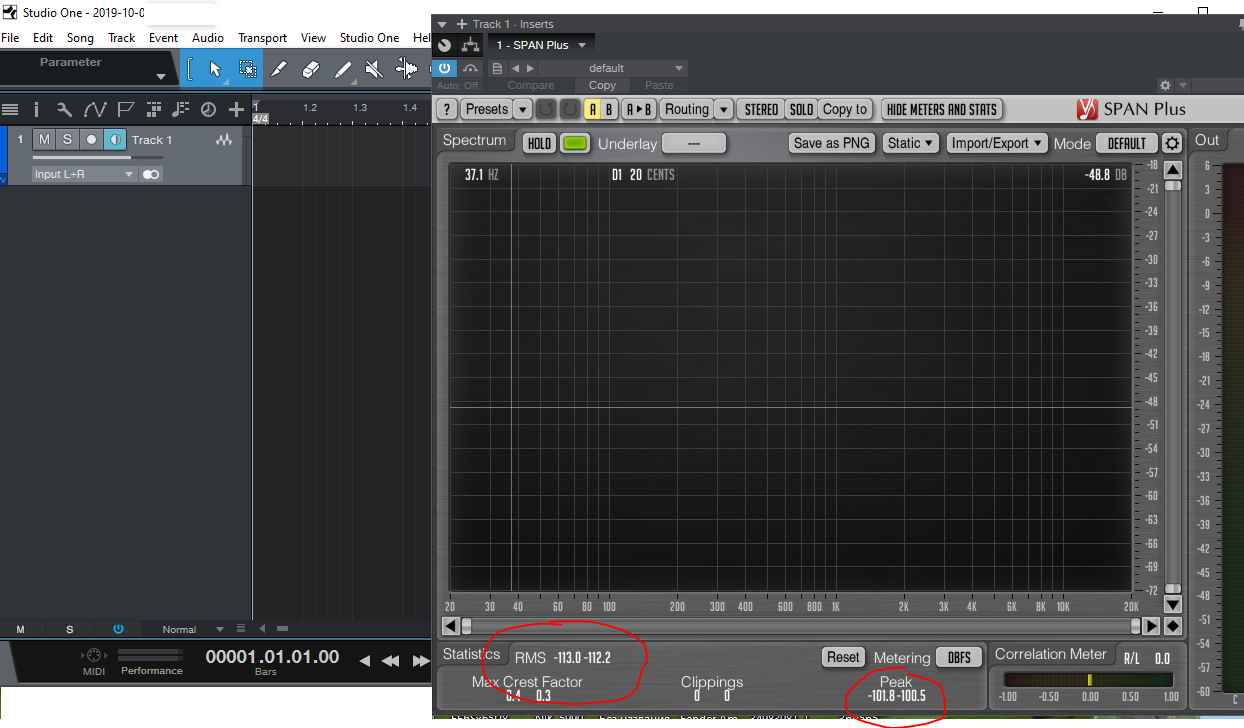Viewport: 1244px width, 728px height.
Task: Expand Parameter panel dropdown arrow
Action: point(161,77)
